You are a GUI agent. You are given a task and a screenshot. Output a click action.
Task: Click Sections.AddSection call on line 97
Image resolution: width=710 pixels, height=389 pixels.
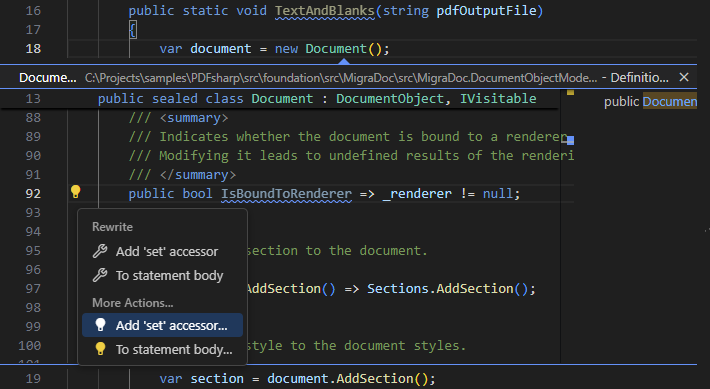[x=448, y=288]
